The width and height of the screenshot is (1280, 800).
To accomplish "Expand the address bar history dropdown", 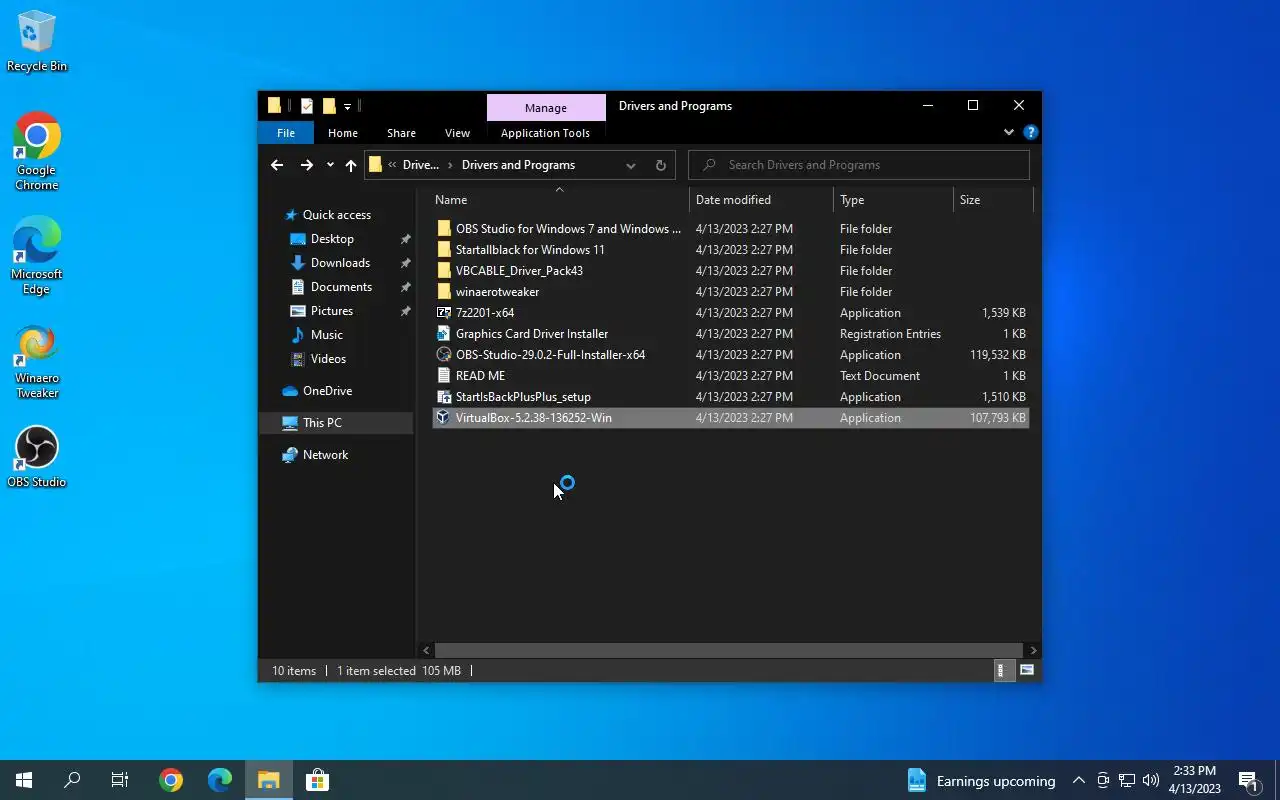I will coord(631,165).
